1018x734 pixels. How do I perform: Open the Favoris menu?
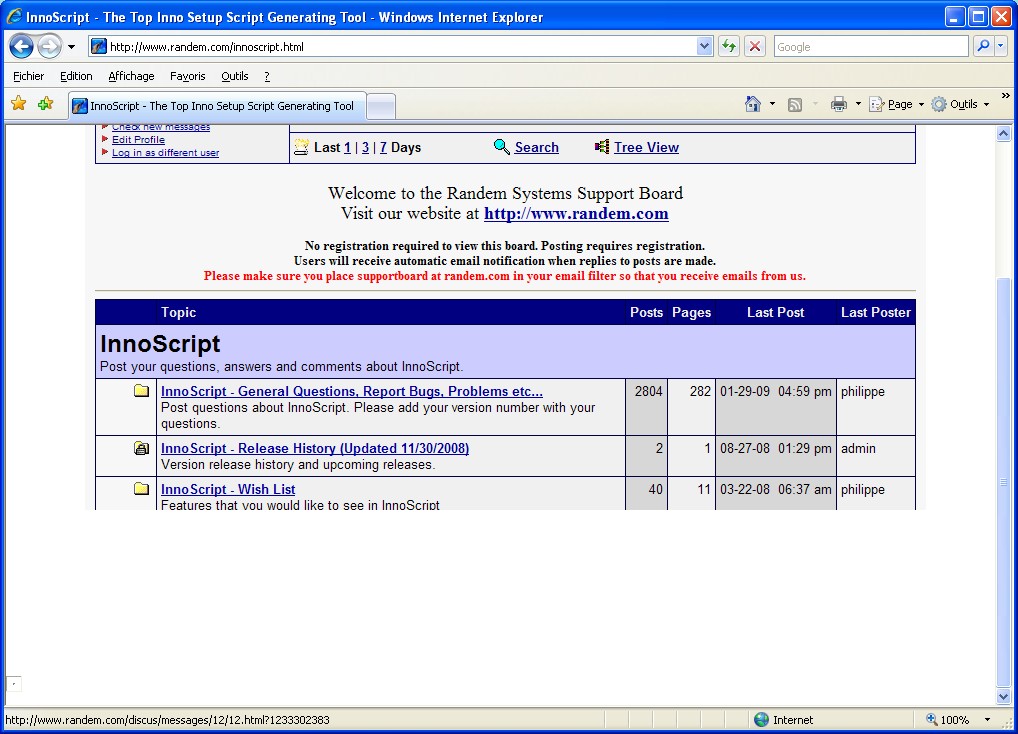pos(188,76)
